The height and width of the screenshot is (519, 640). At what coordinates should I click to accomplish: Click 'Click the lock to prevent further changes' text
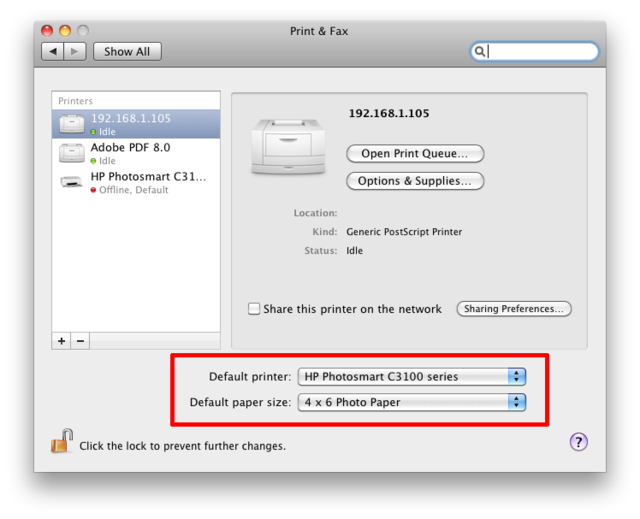point(182,446)
